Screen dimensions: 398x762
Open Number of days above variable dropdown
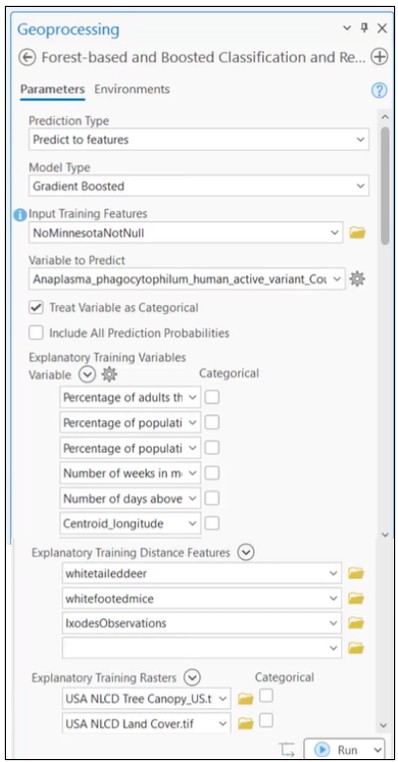point(193,499)
